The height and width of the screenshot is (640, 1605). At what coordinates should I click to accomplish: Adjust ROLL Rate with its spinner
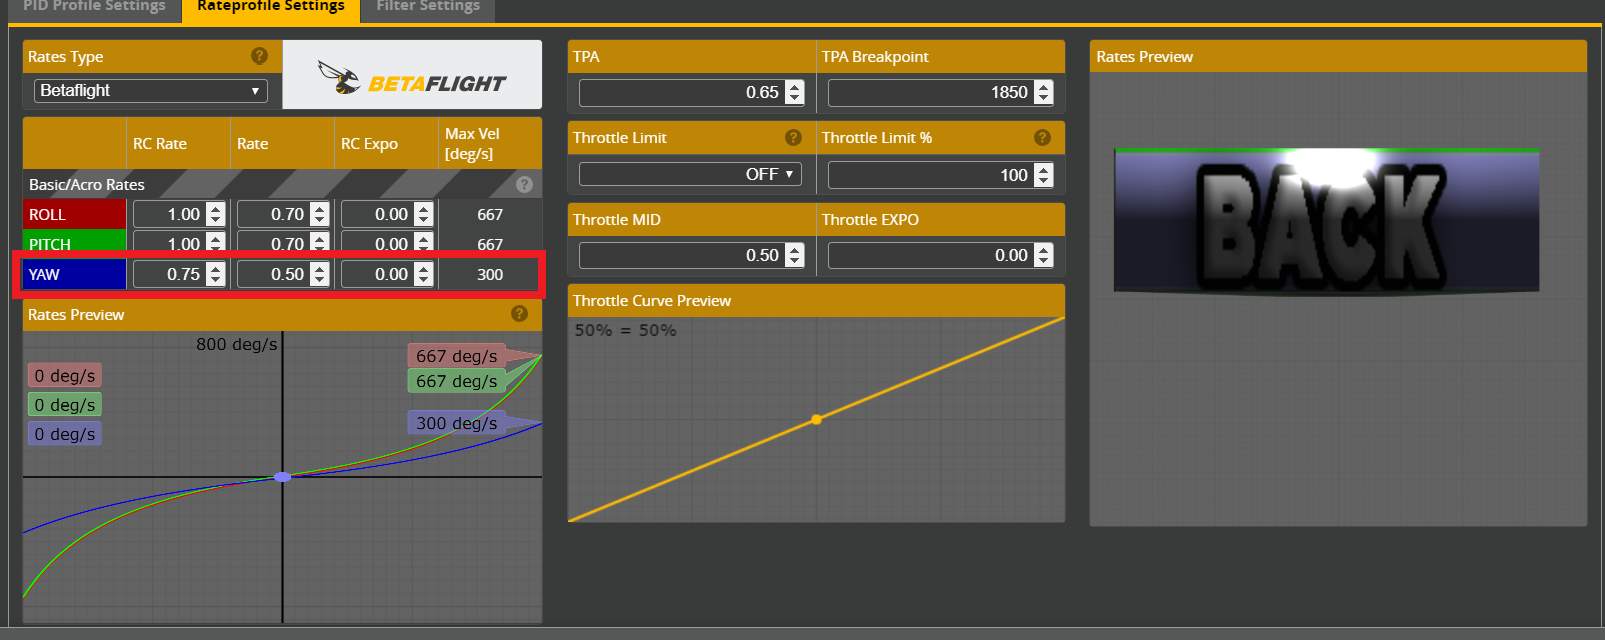320,214
